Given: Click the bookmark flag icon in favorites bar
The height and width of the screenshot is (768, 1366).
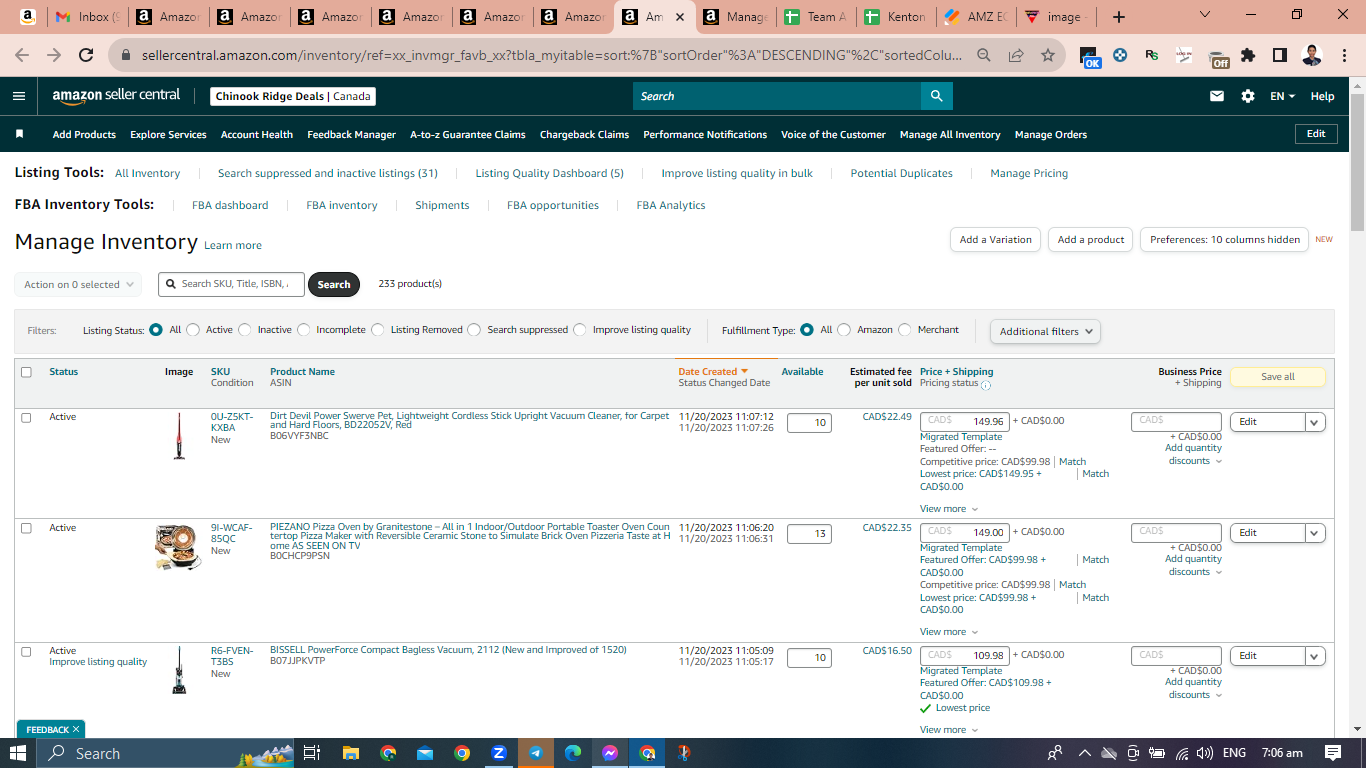Looking at the screenshot, I should [19, 134].
